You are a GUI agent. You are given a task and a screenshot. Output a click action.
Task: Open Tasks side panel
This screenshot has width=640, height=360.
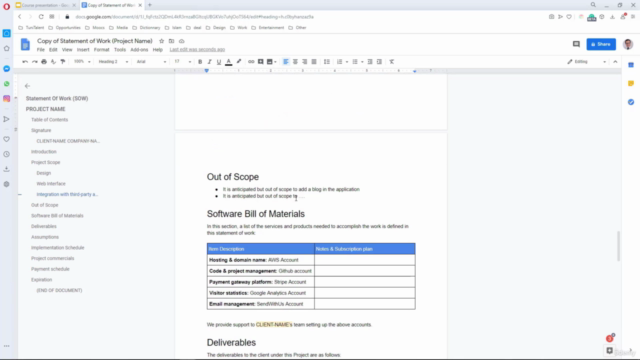coord(631,102)
